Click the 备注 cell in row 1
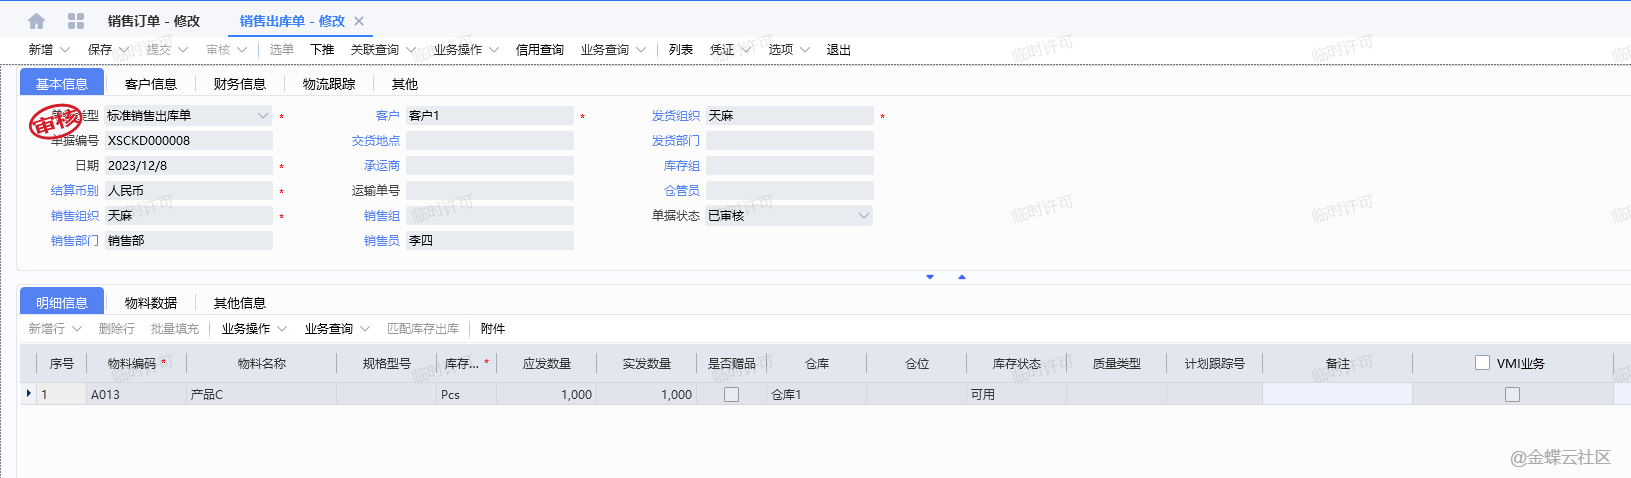The width and height of the screenshot is (1631, 478). coord(1337,395)
